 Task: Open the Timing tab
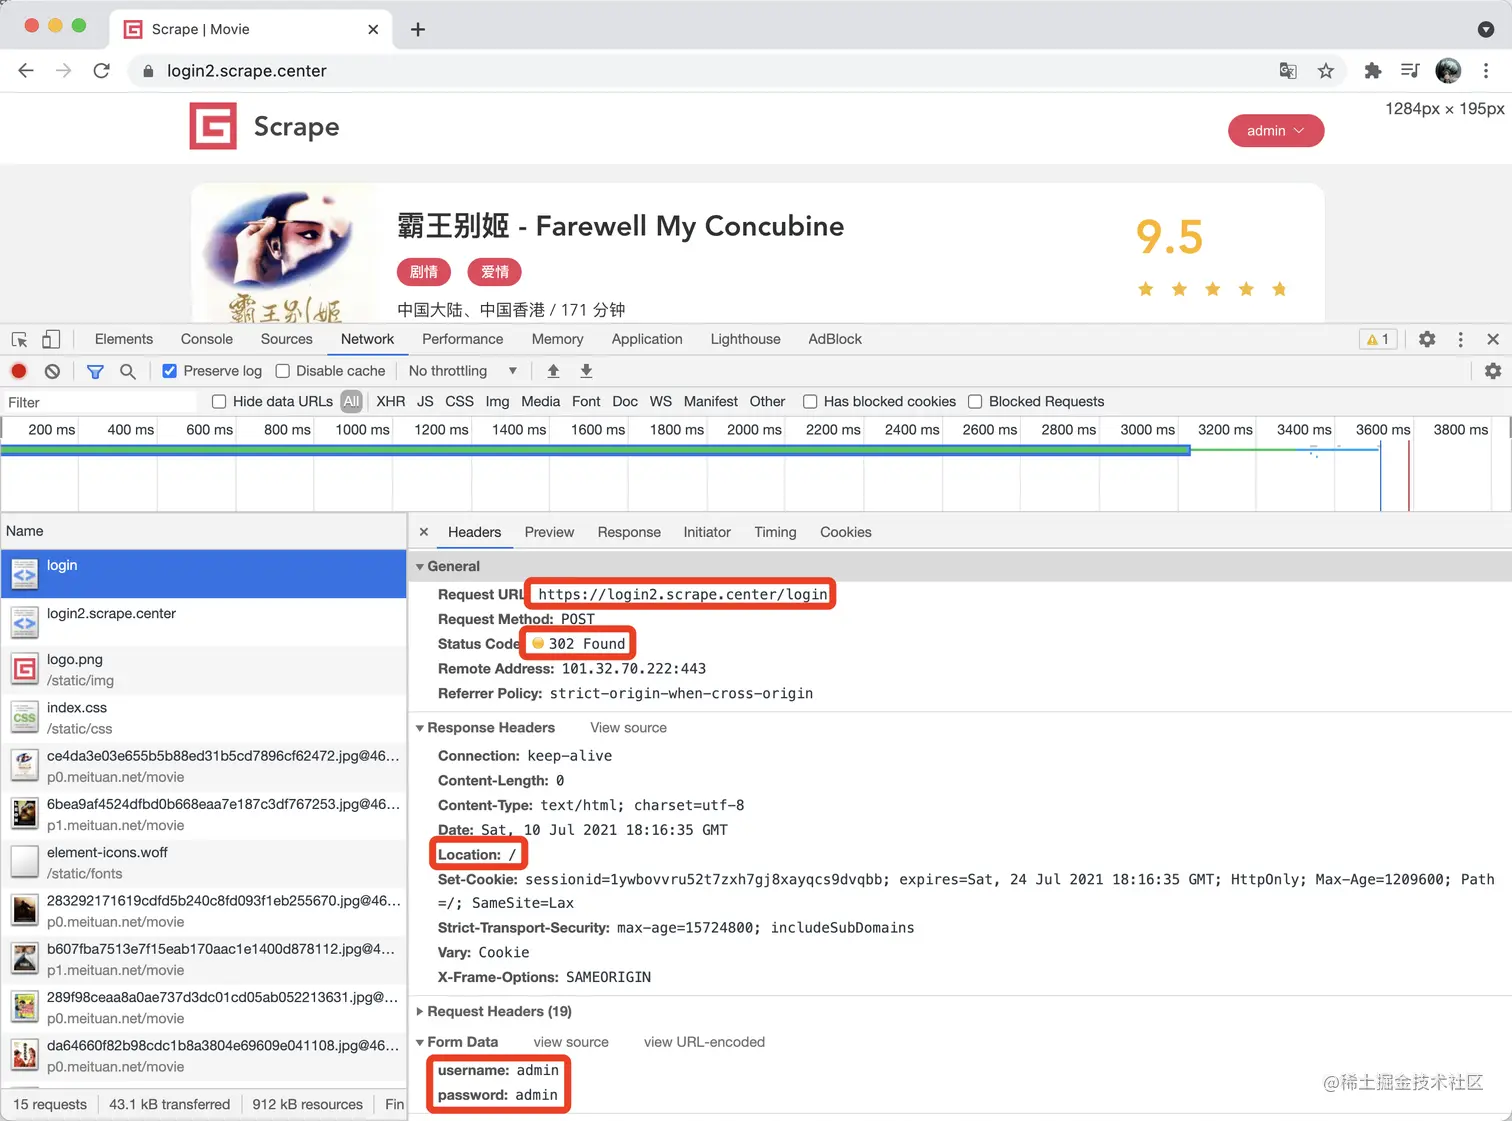pos(775,532)
